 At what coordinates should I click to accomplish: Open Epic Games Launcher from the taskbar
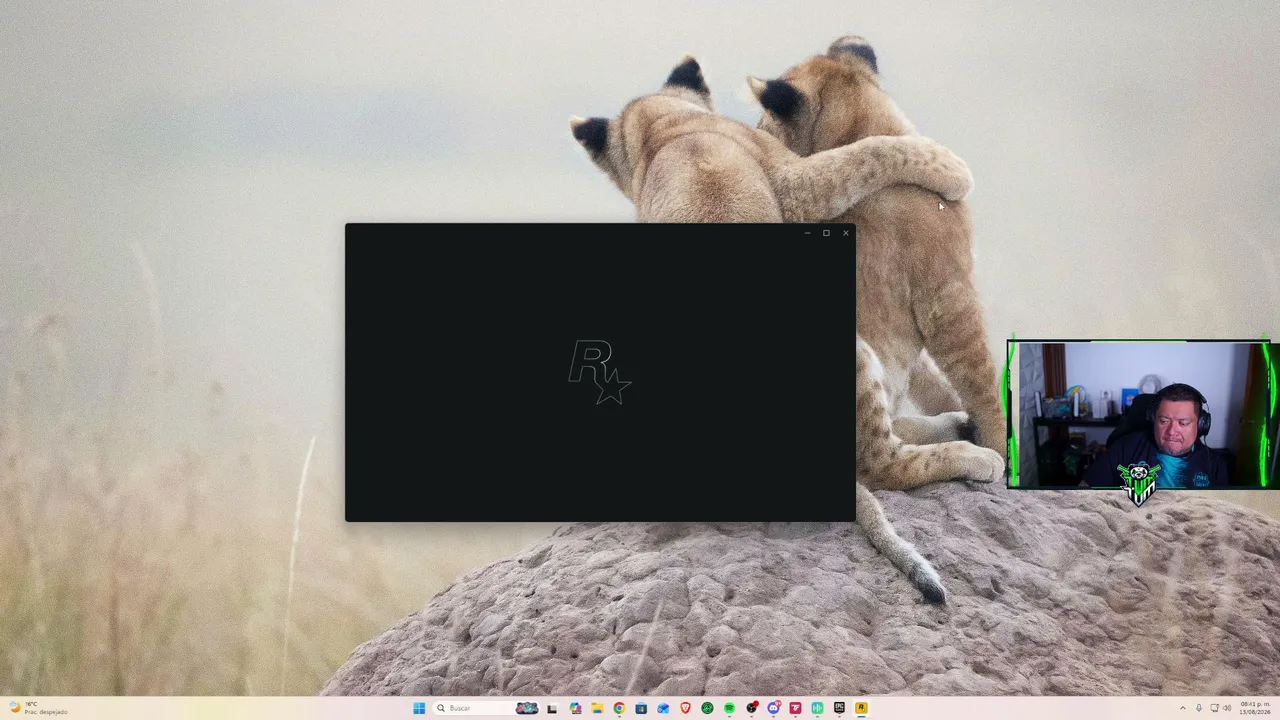click(x=839, y=708)
